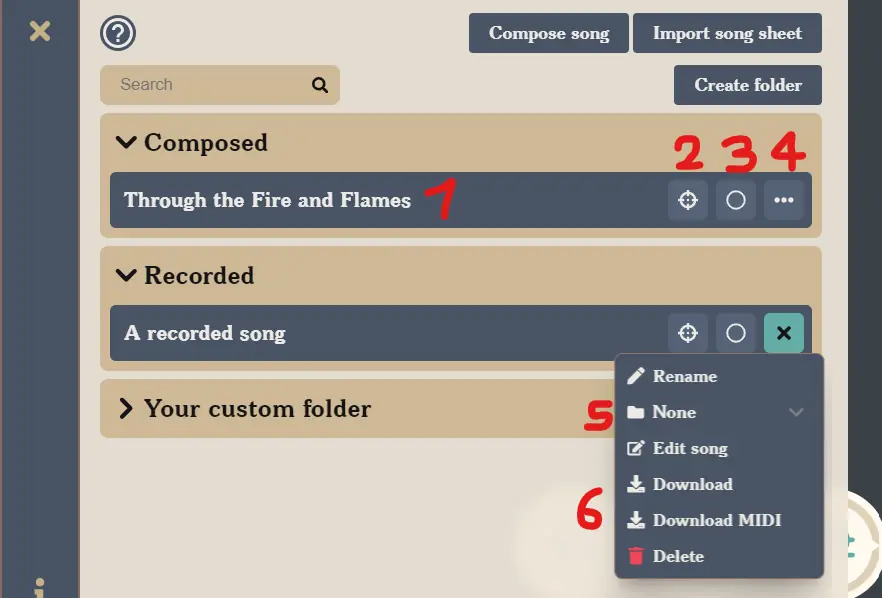Click the search magnifier icon
Screen dimensions: 882x598
click(318, 85)
